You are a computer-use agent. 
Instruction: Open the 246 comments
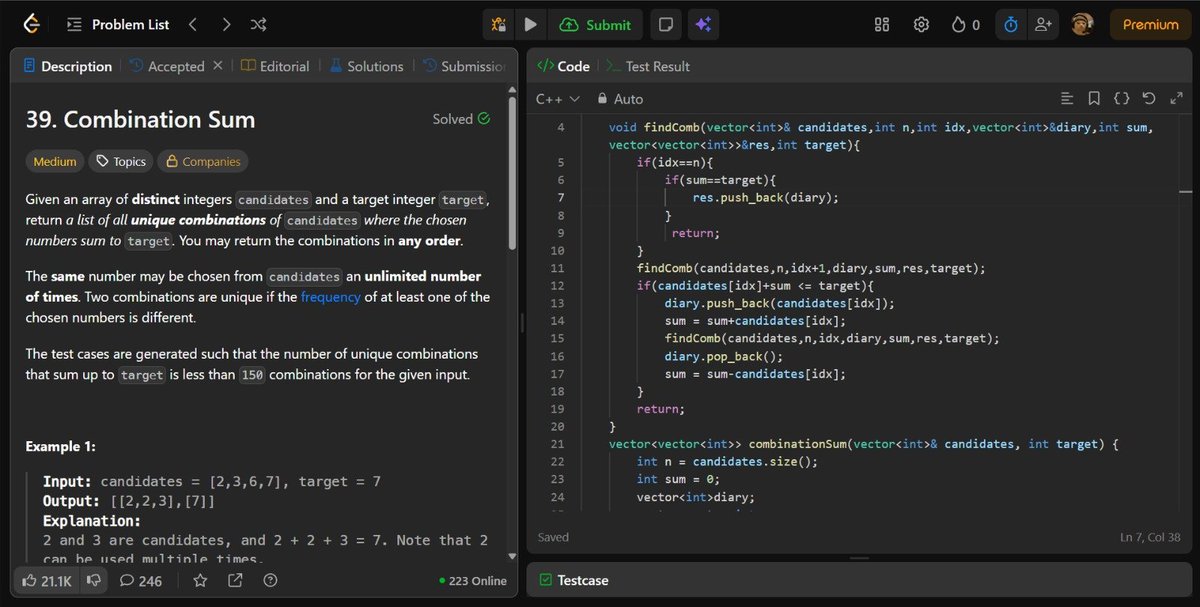(140, 580)
